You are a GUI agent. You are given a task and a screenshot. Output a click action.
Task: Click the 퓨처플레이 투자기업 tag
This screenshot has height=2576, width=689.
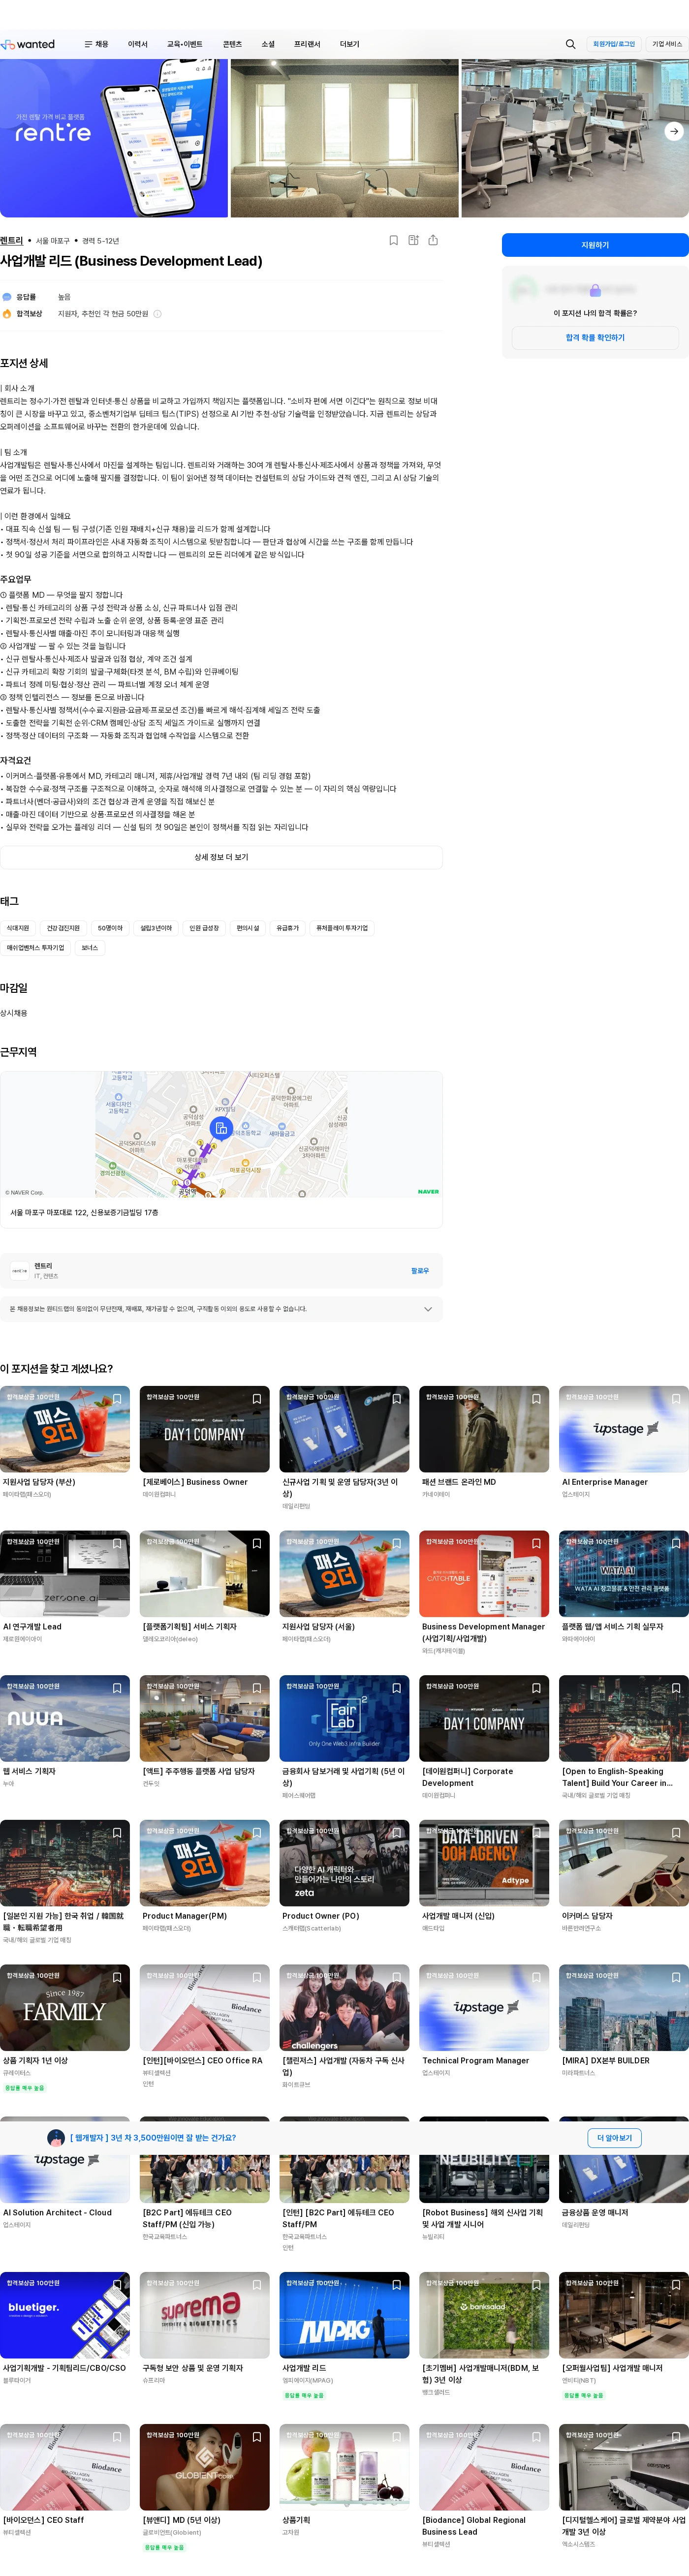click(342, 928)
